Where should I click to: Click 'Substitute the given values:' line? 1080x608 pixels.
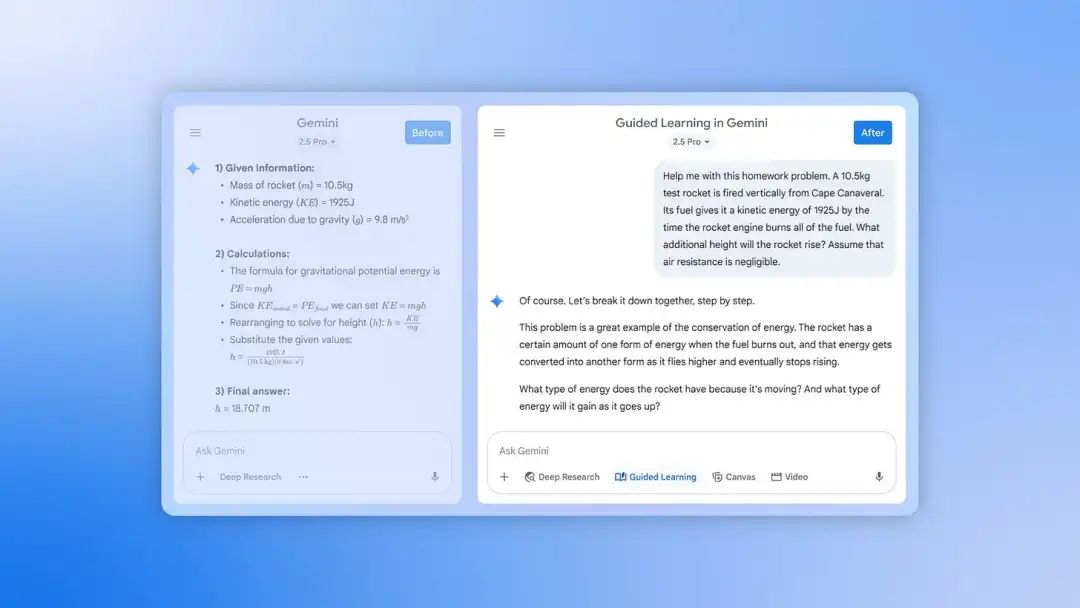[291, 339]
